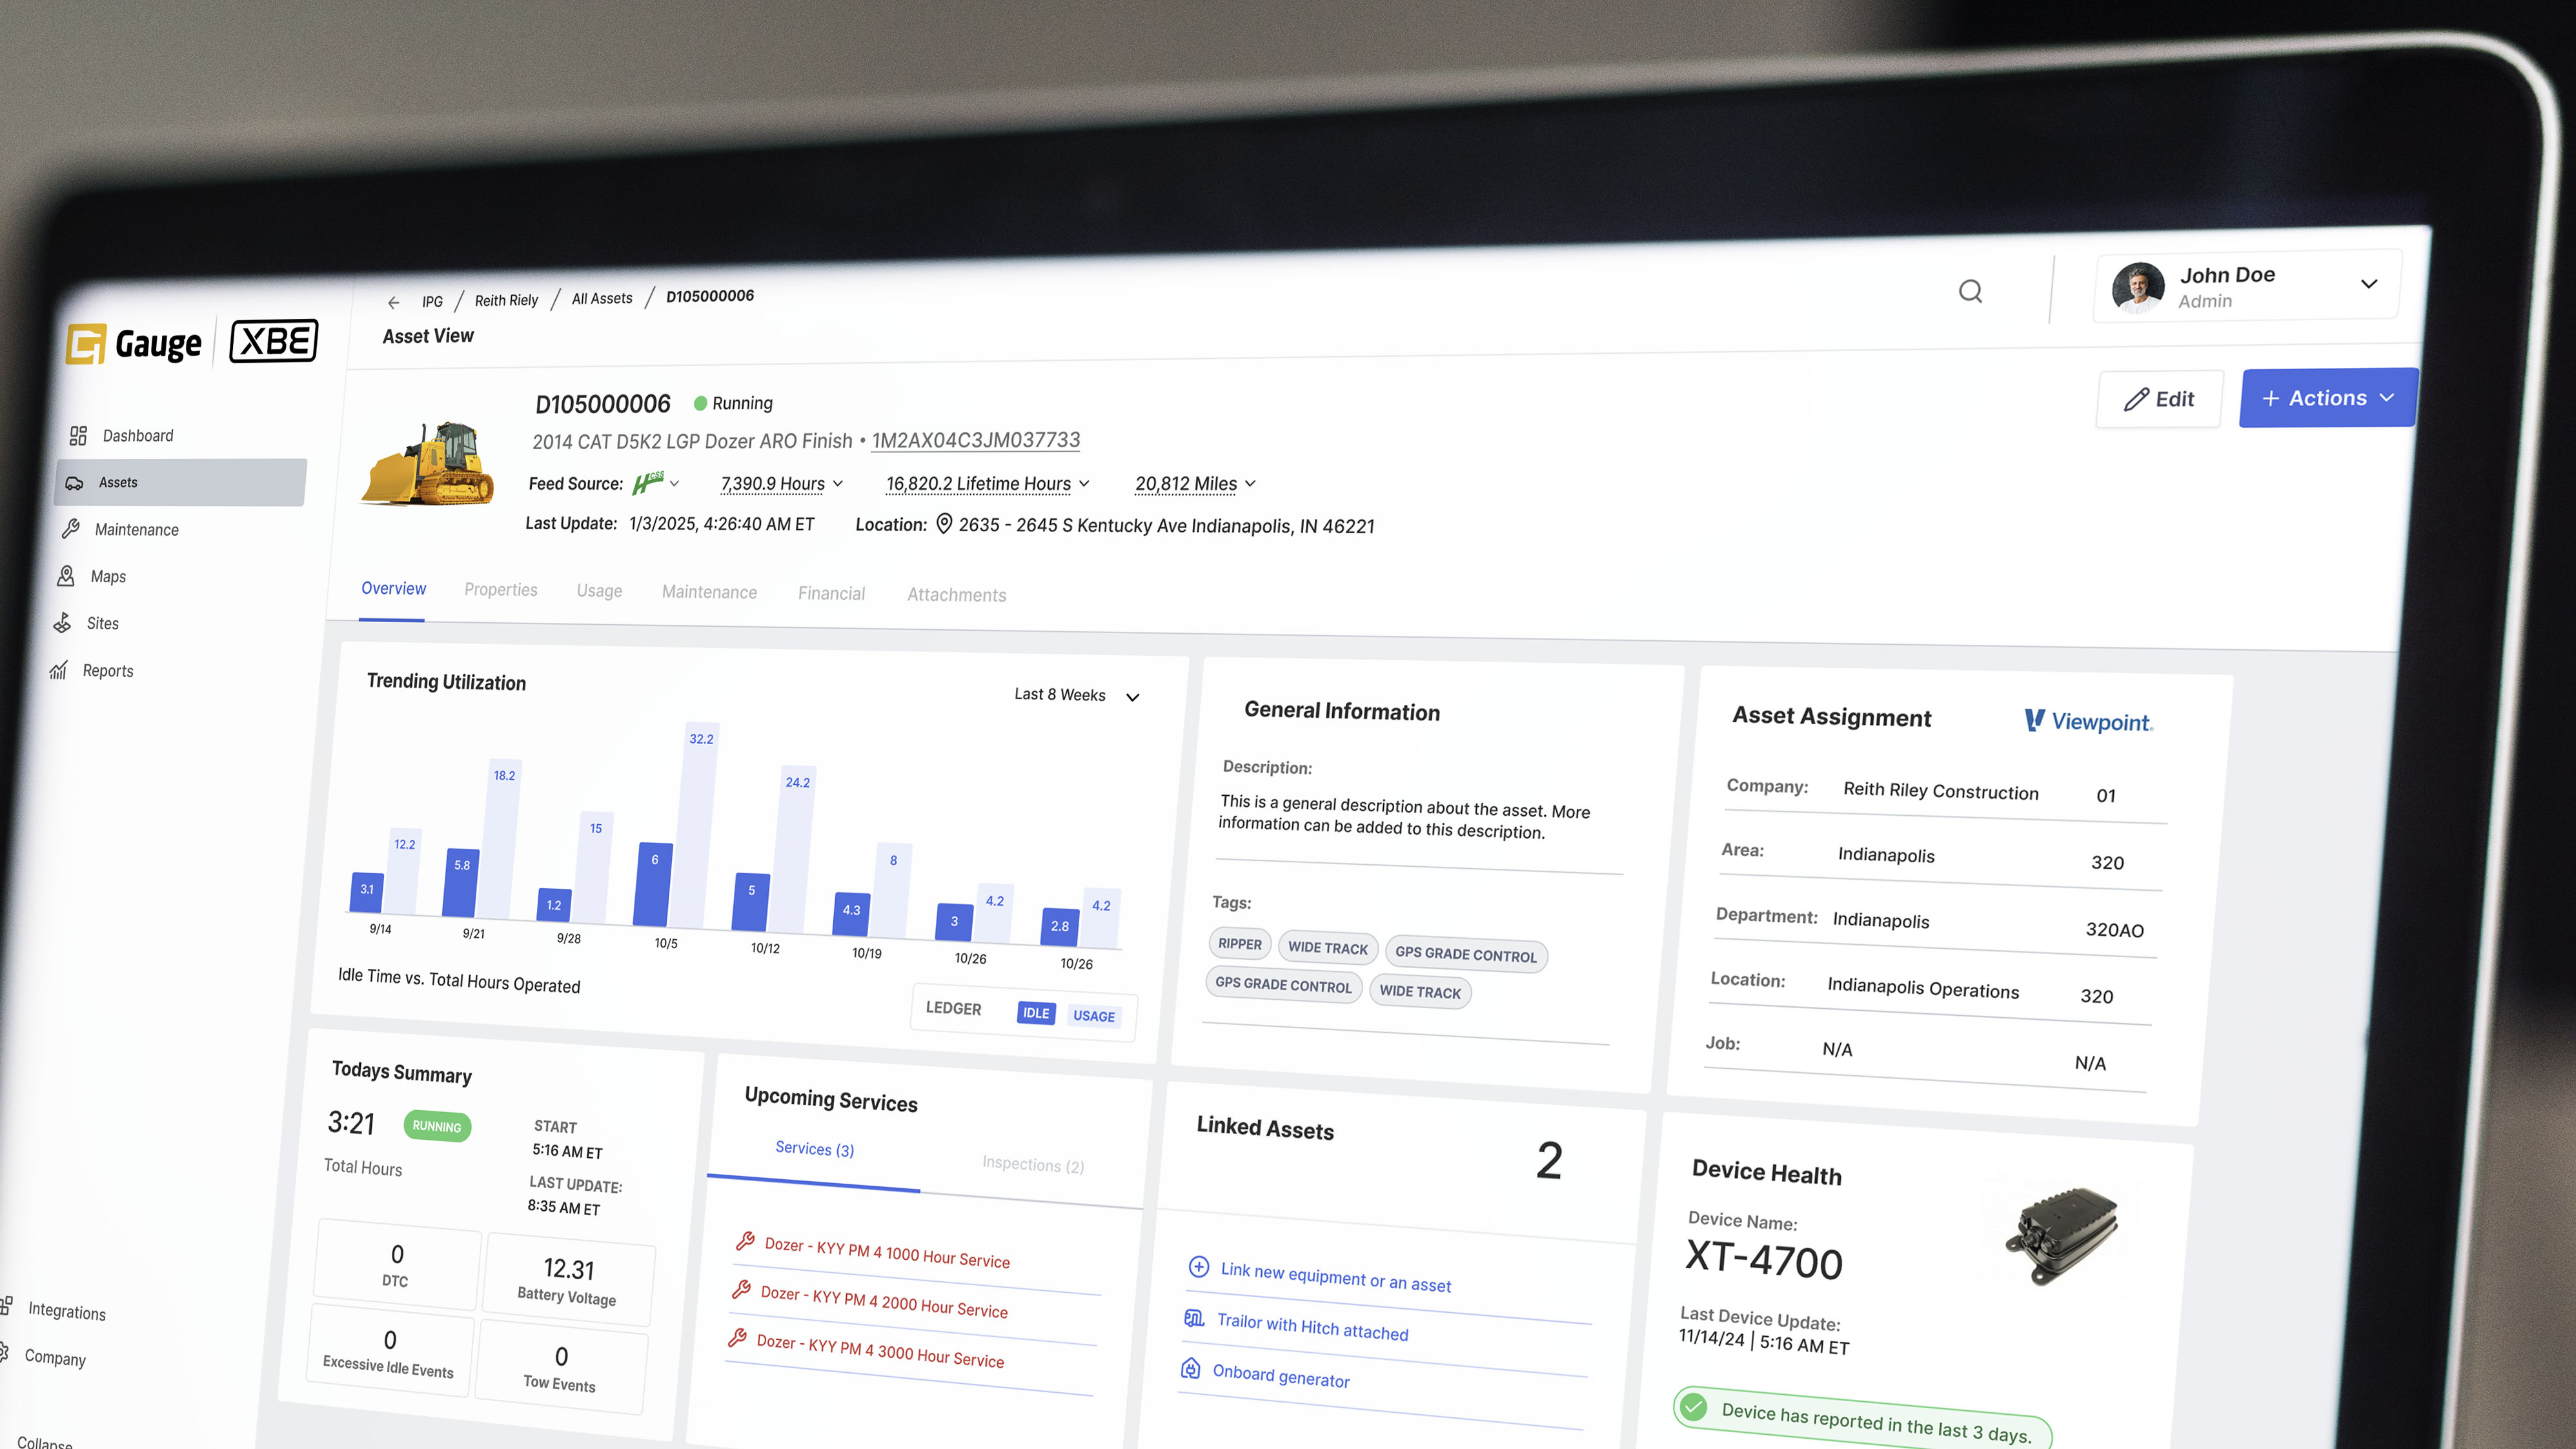Click the Integrations icon in sidebar
Screen dimensions: 2576x1449
coord(5,1305)
